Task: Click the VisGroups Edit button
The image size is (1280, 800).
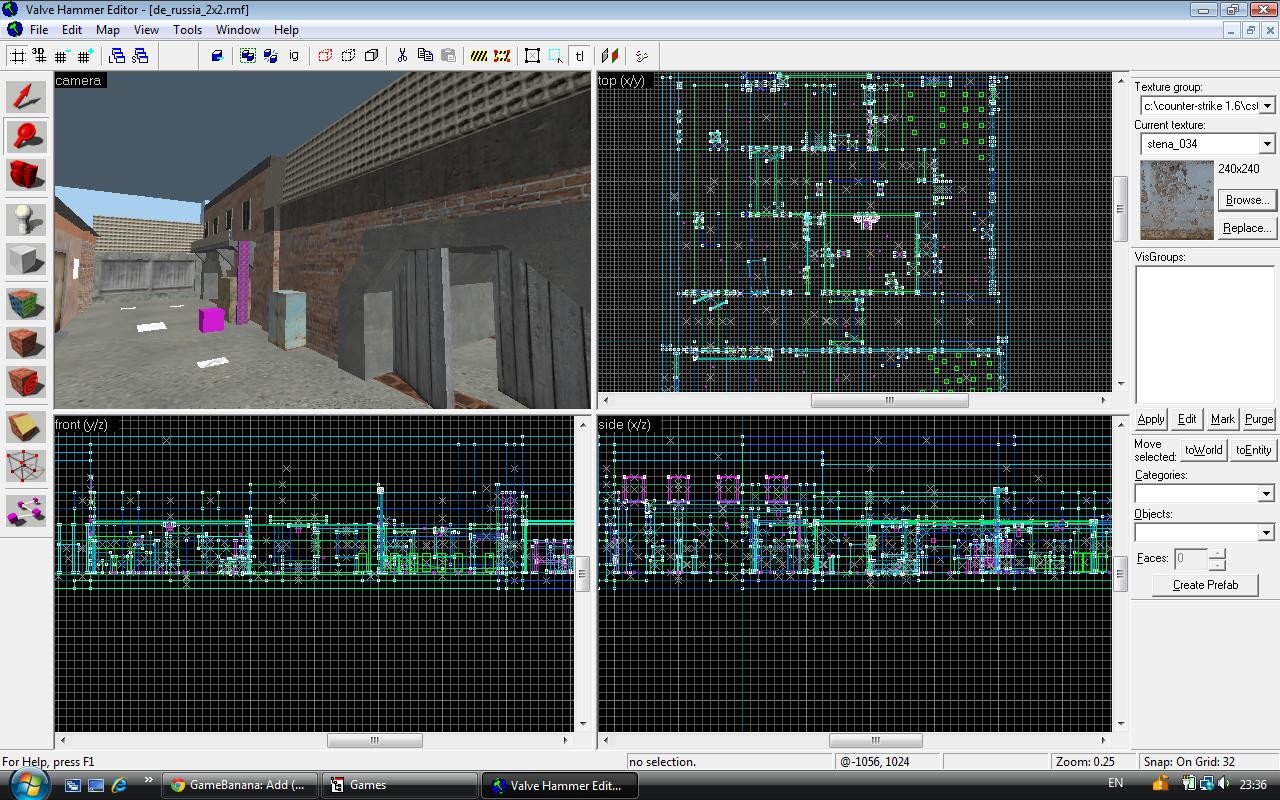Action: [1187, 419]
